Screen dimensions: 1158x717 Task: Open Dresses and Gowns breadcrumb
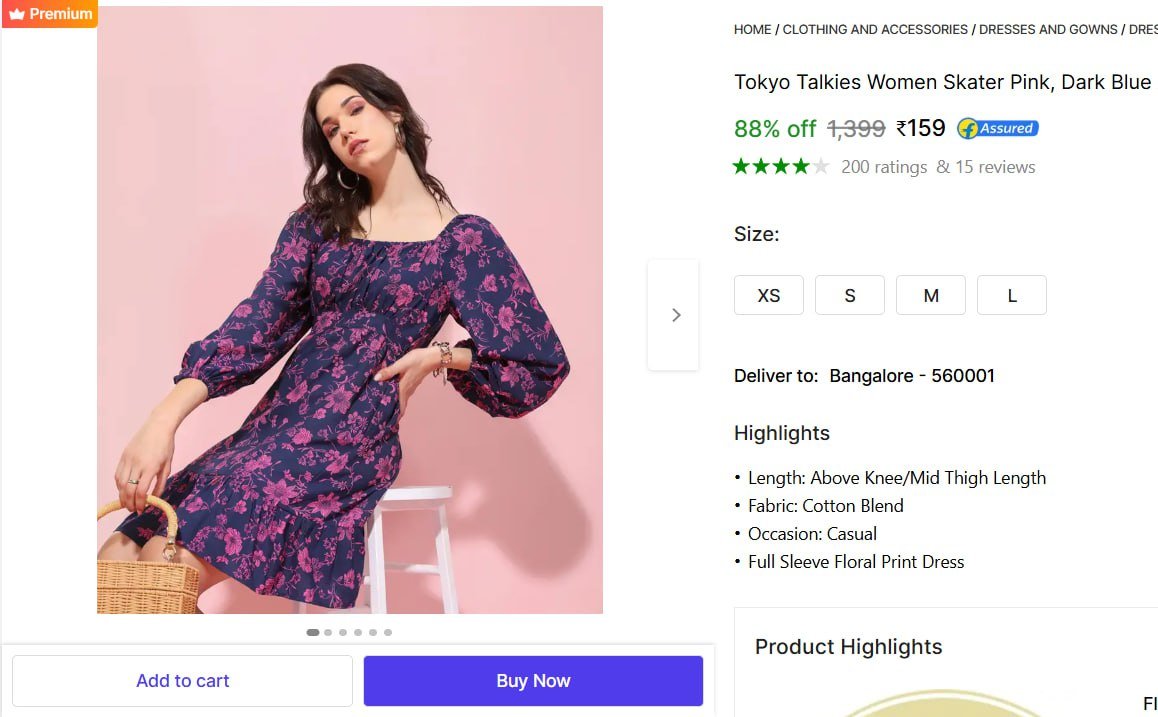pyautogui.click(x=1048, y=30)
